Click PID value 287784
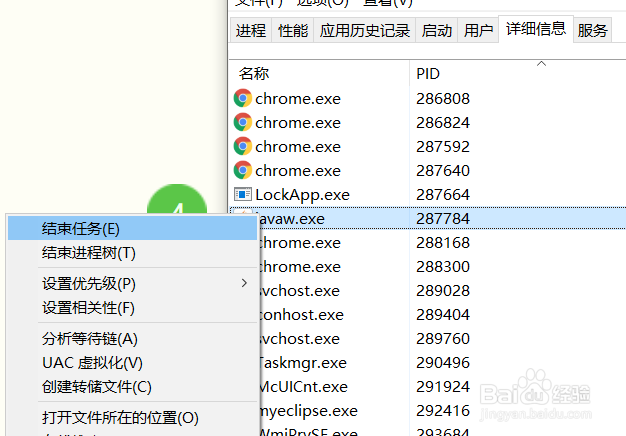This screenshot has height=436, width=626. click(x=443, y=219)
